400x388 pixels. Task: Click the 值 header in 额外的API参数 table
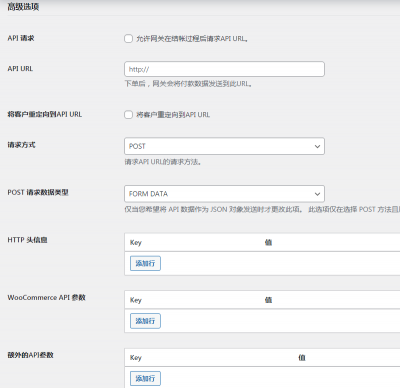tap(302, 358)
